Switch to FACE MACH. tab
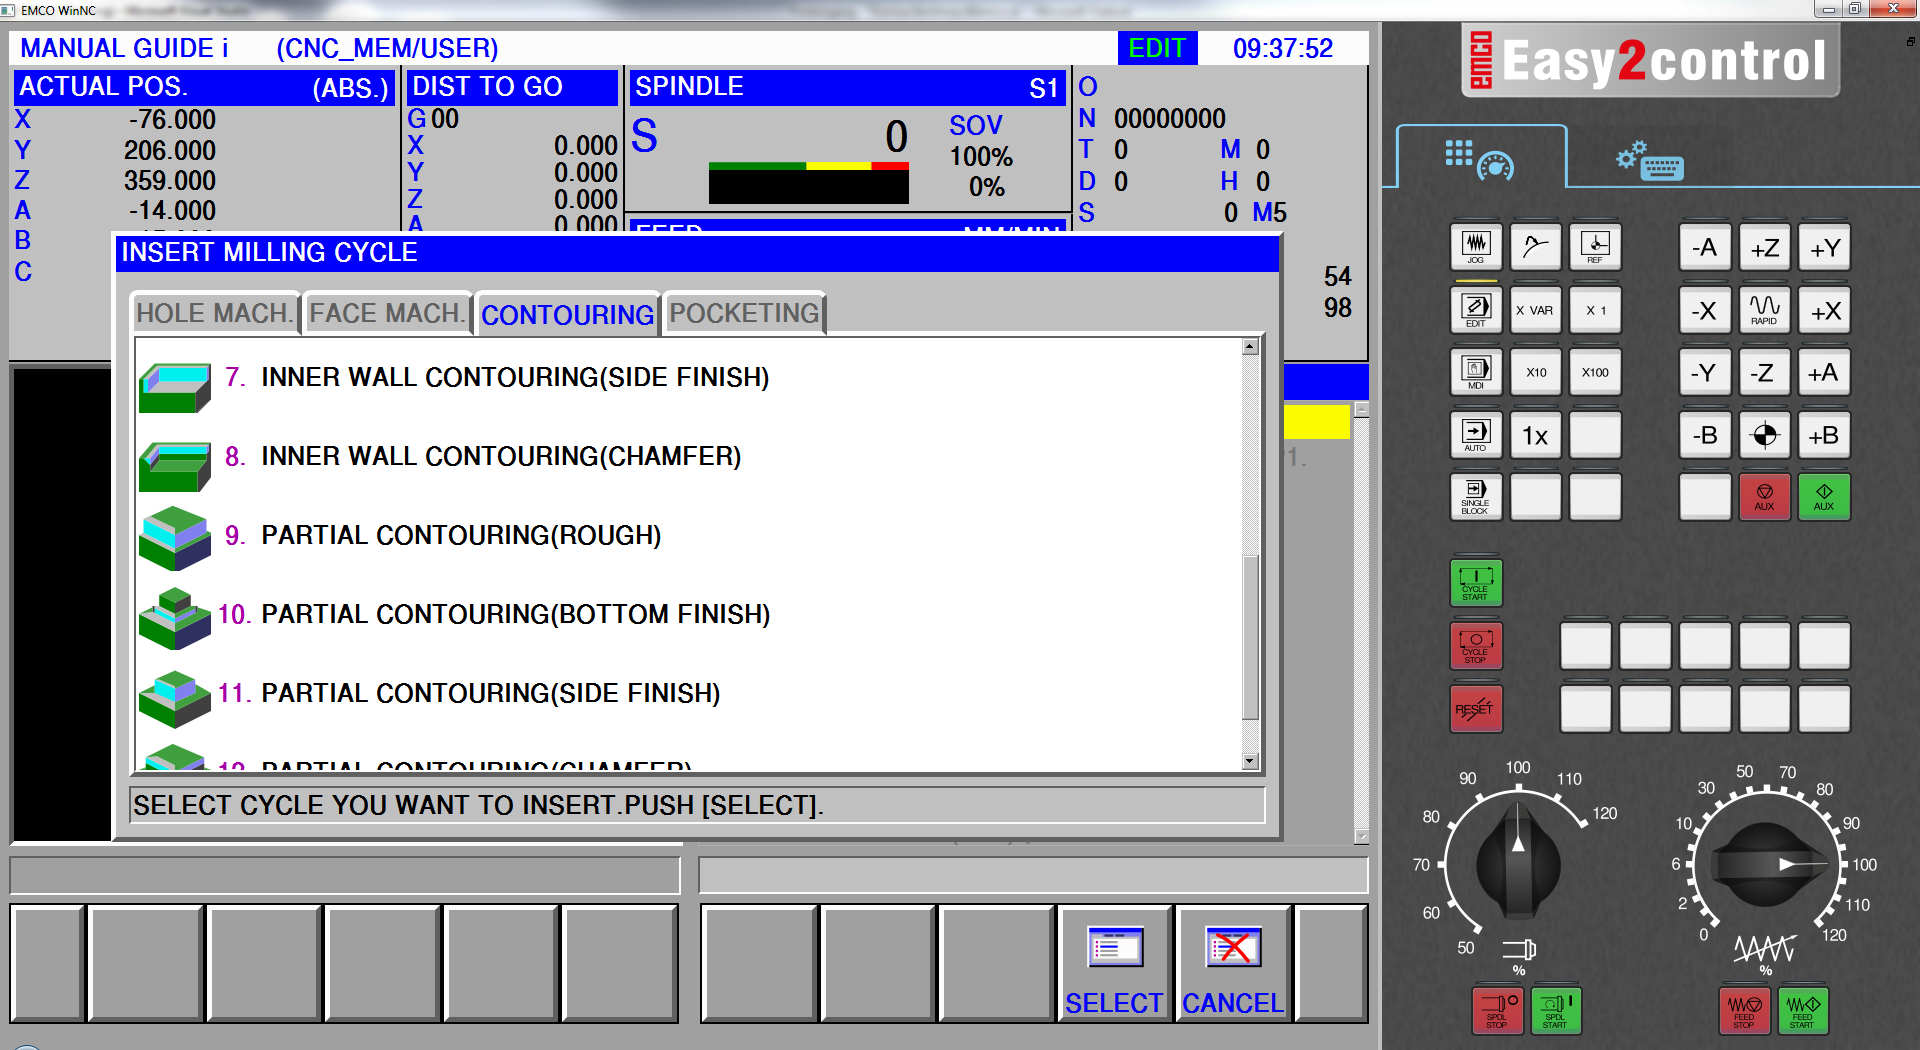Viewport: 1920px width, 1050px height. pos(387,313)
